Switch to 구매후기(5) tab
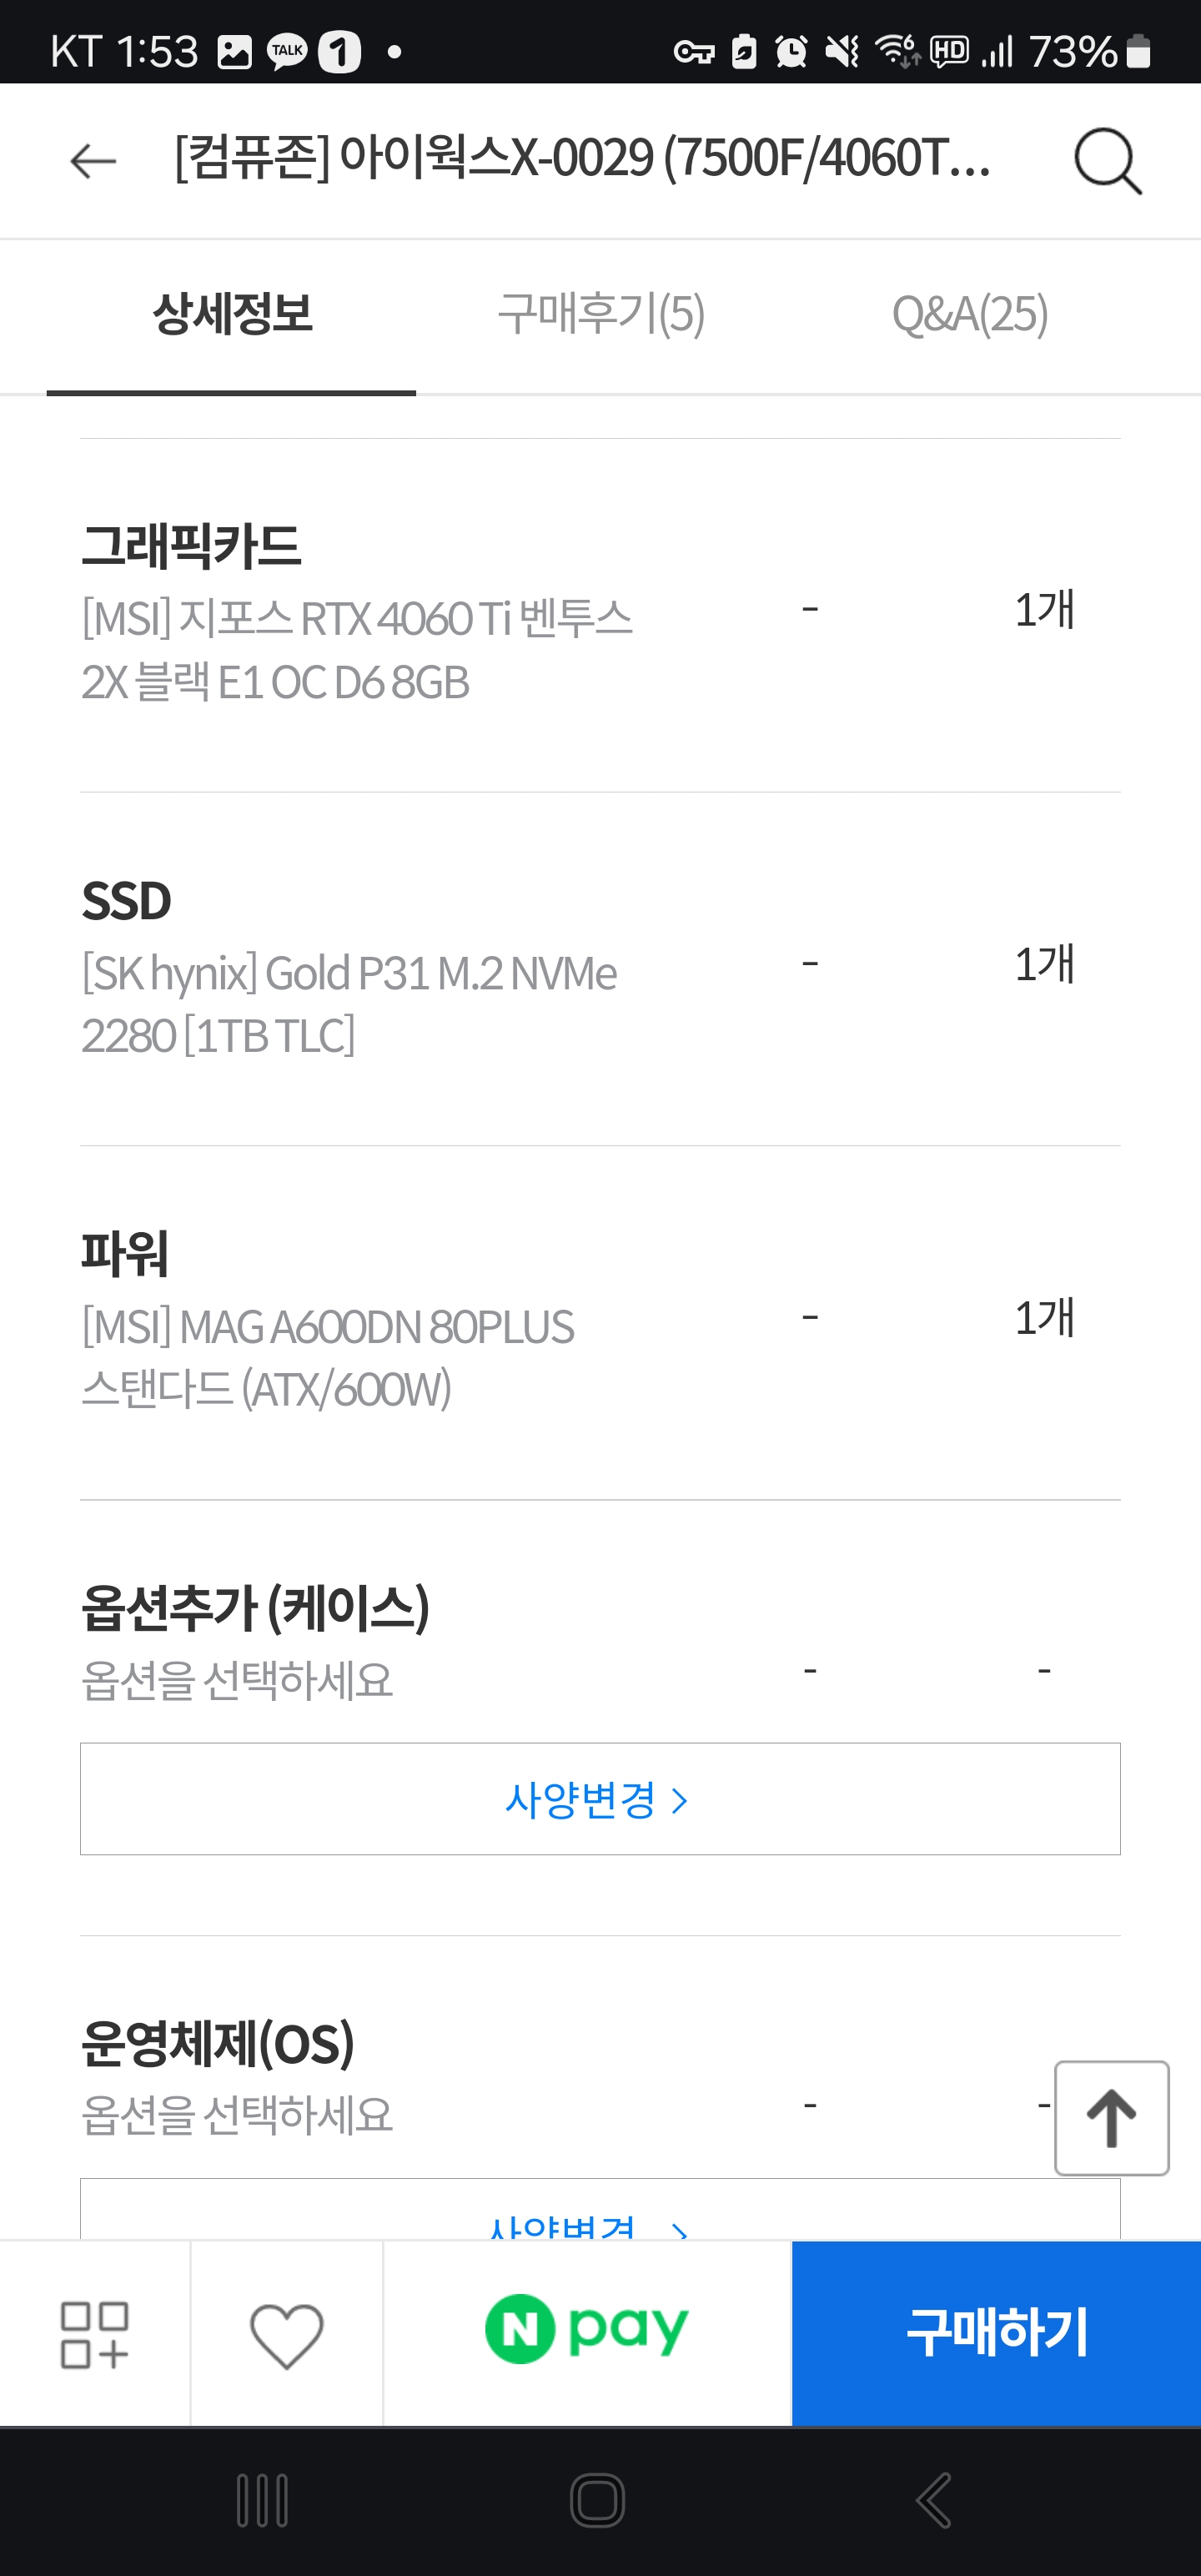Viewport: 1201px width, 2576px height. click(601, 314)
